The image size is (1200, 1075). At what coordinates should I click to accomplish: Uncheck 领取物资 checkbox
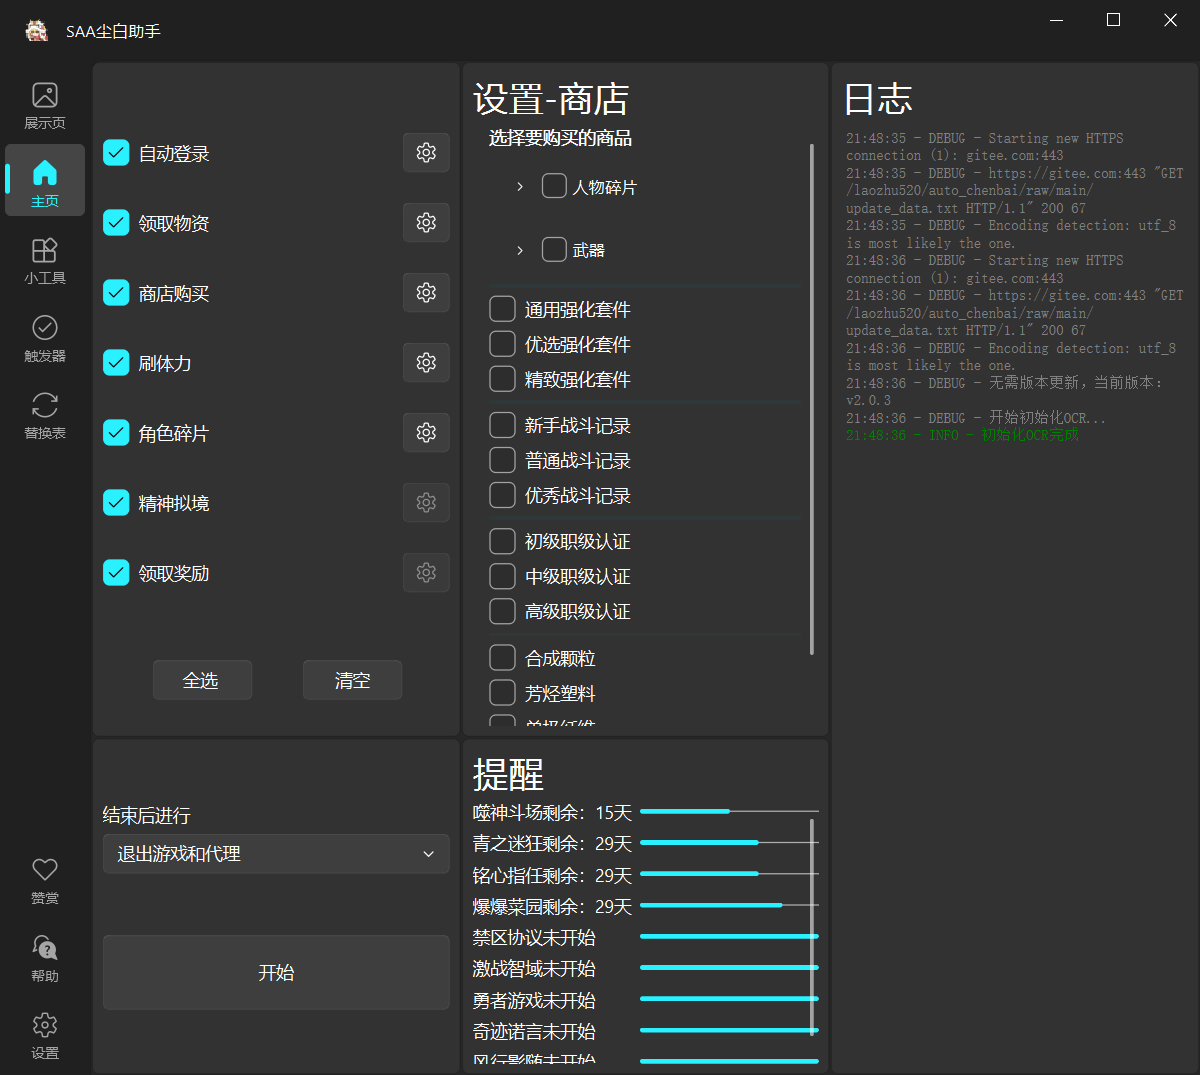116,223
